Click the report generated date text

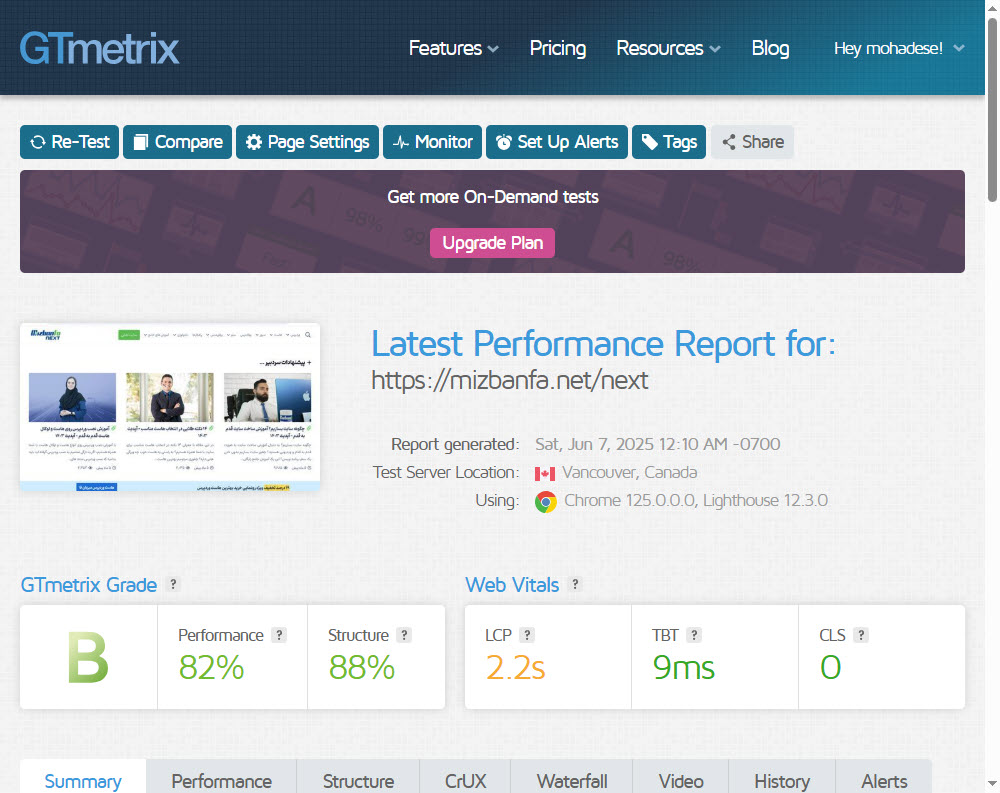click(x=658, y=445)
